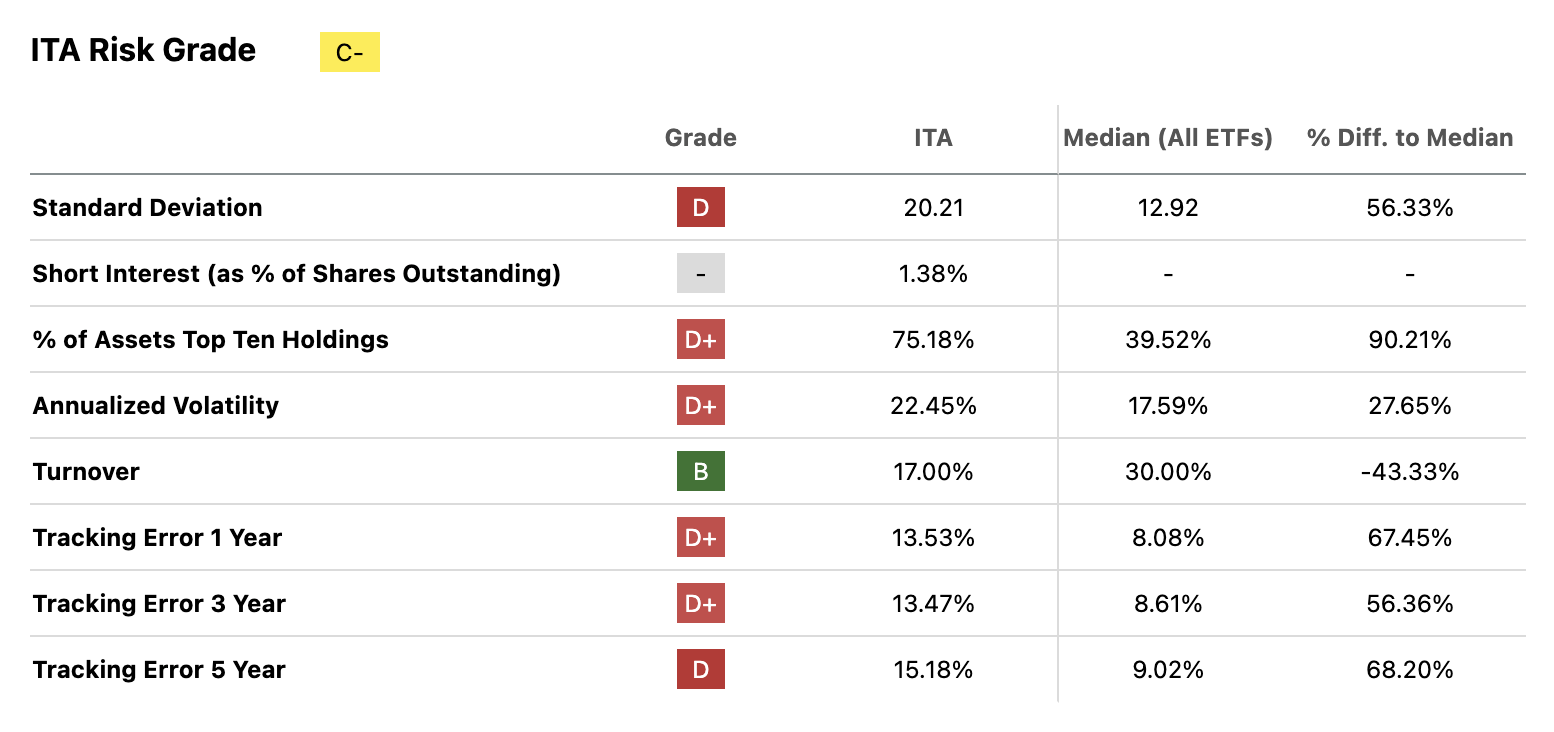Click the green Turnover B grade badge
Viewport: 1554px width, 732px height.
click(700, 472)
